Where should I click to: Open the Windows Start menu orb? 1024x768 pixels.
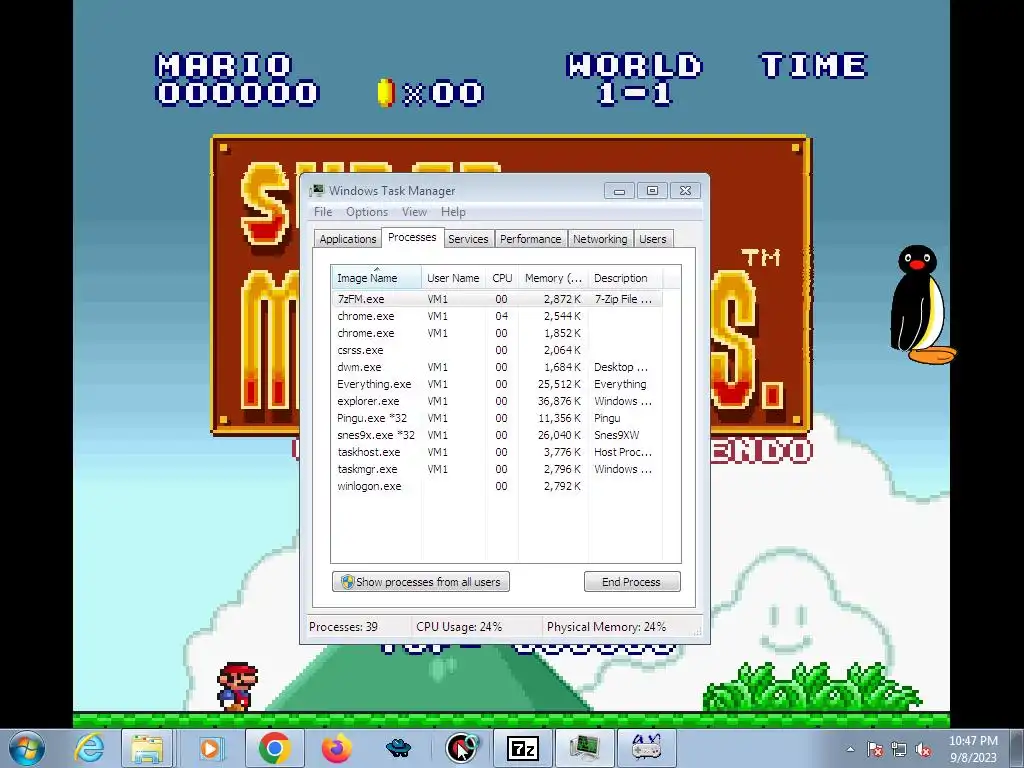(27, 748)
